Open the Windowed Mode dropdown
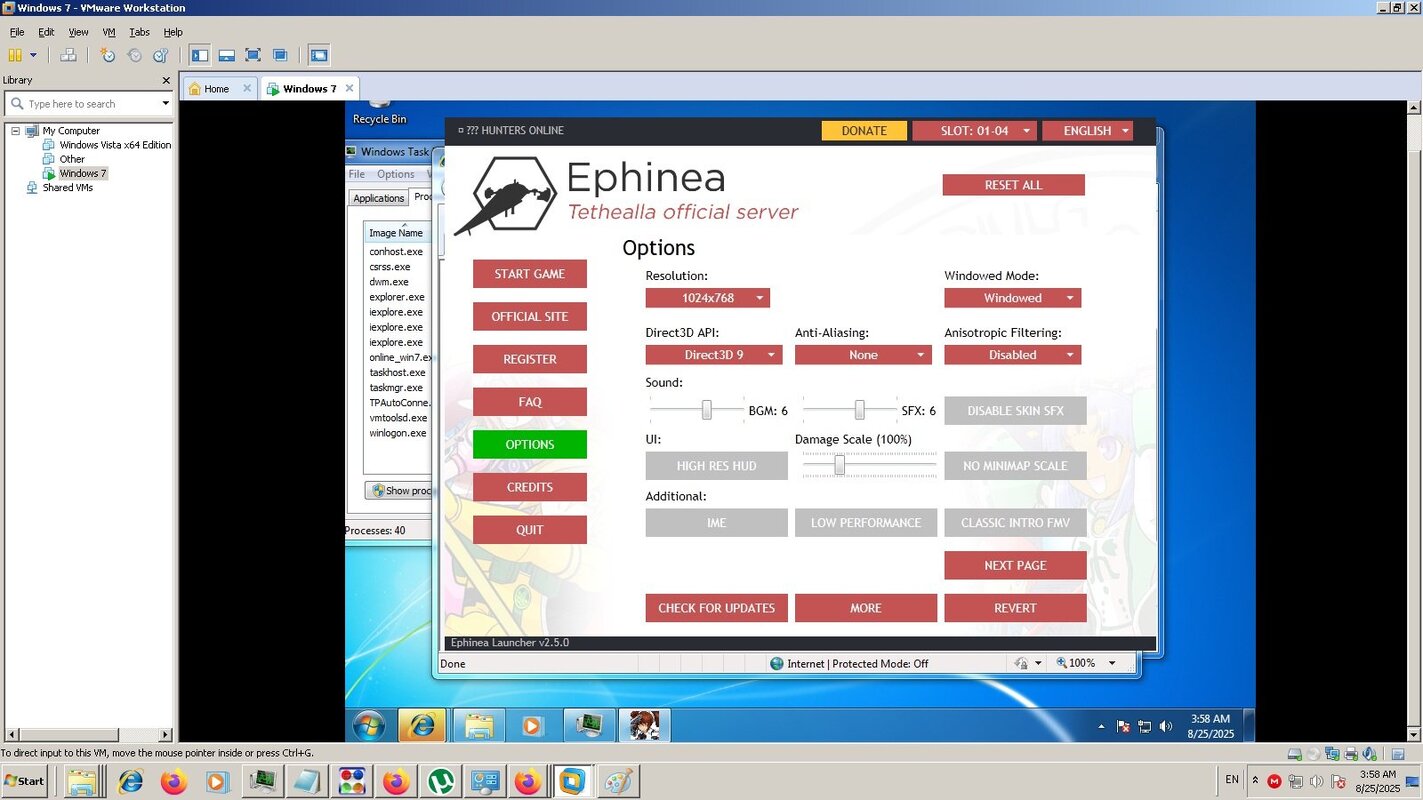 [x=1012, y=298]
